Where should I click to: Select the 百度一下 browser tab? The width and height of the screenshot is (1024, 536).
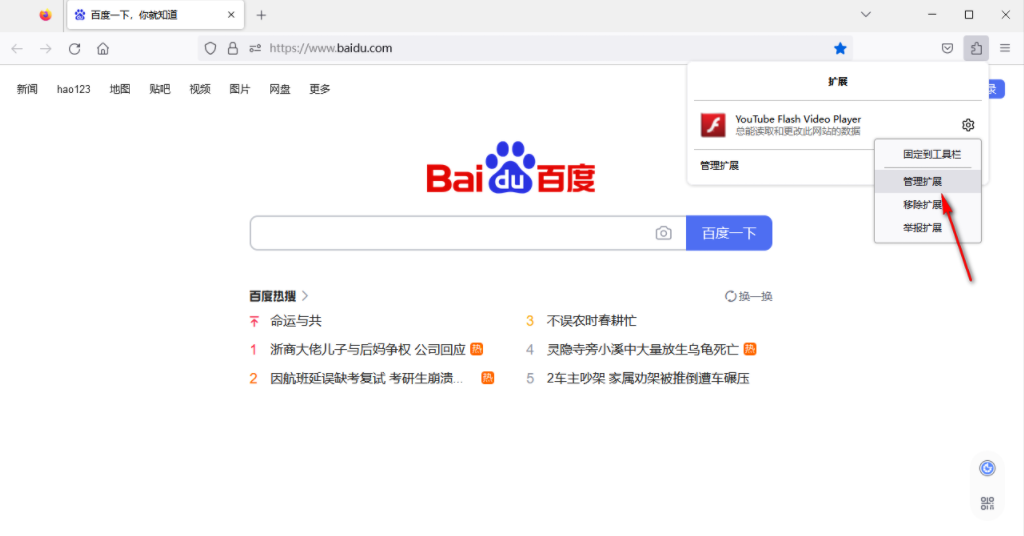155,15
